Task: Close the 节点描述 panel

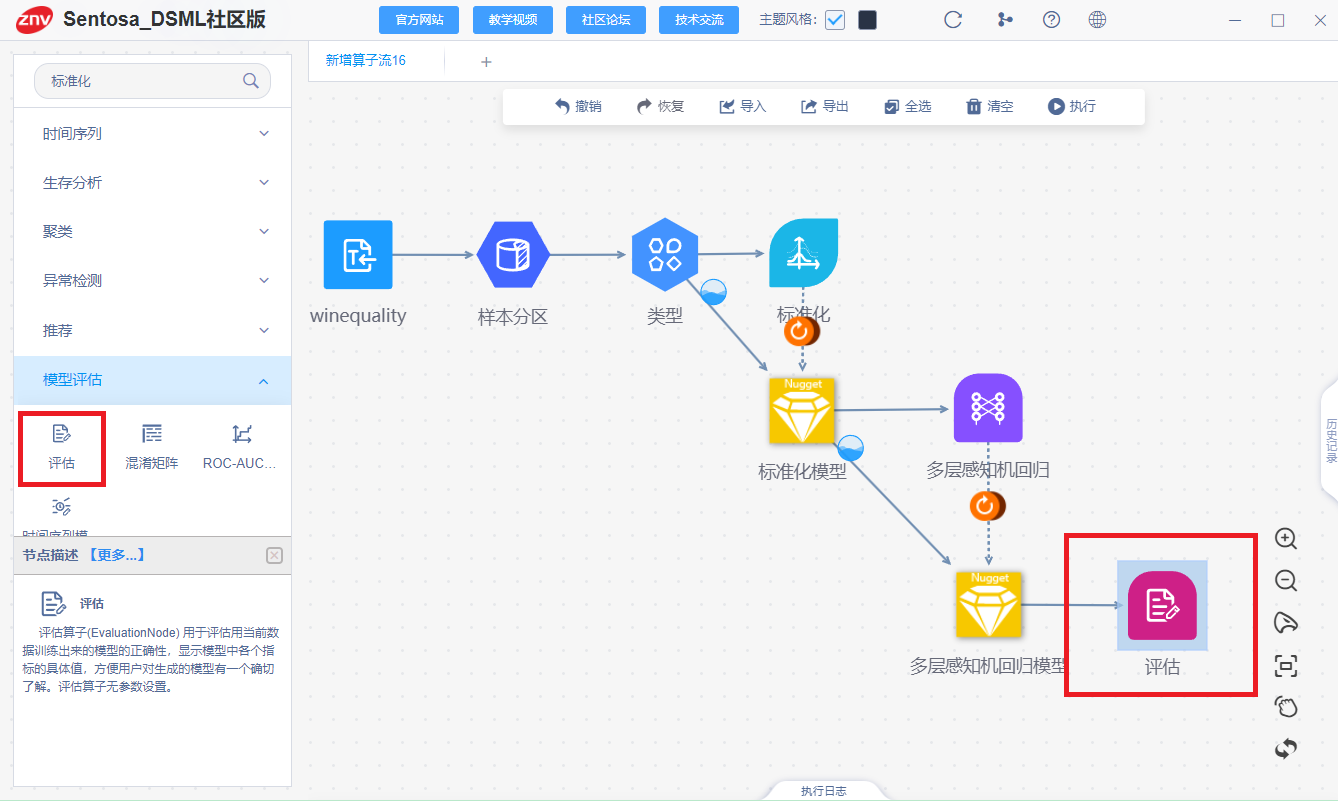Action: (x=275, y=556)
